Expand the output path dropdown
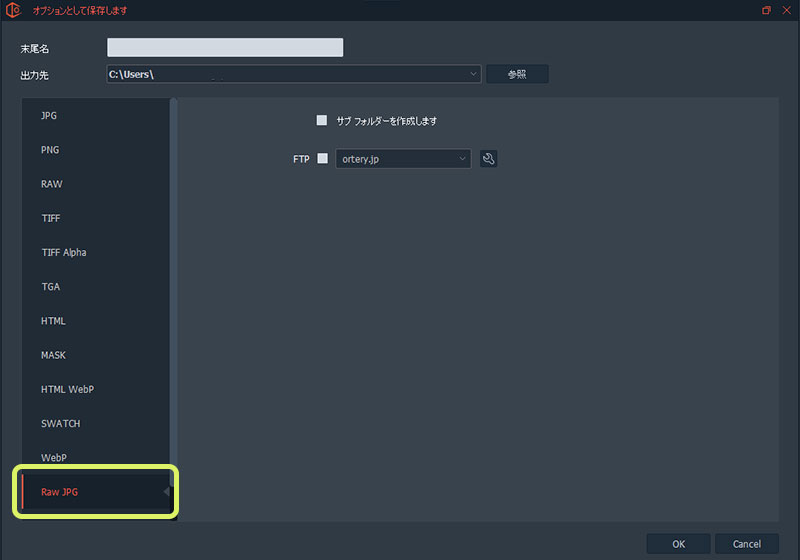 (x=473, y=74)
